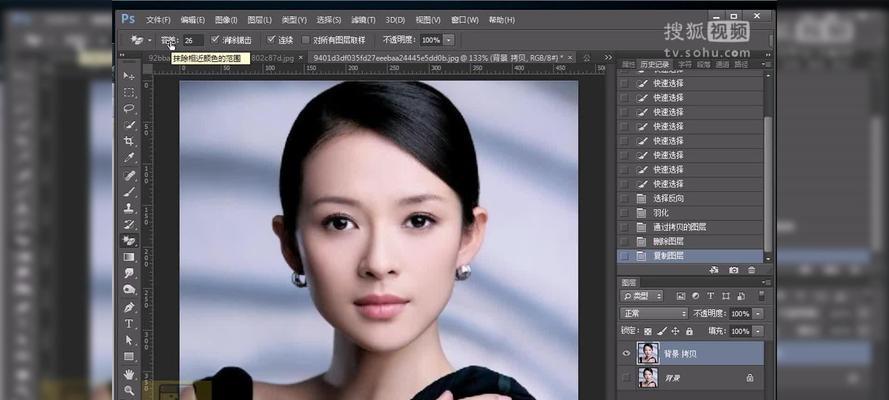Filter layers by shape layer icon
The image size is (889, 400).
[x=726, y=296]
